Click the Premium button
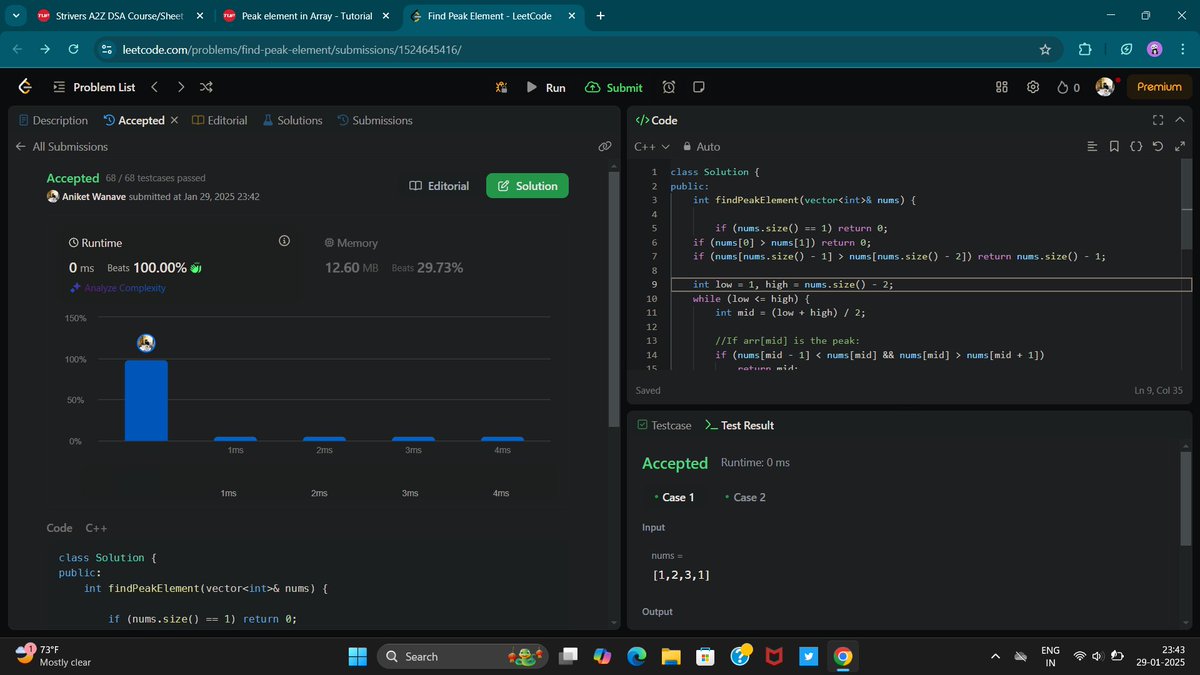The image size is (1200, 675). click(x=1159, y=87)
